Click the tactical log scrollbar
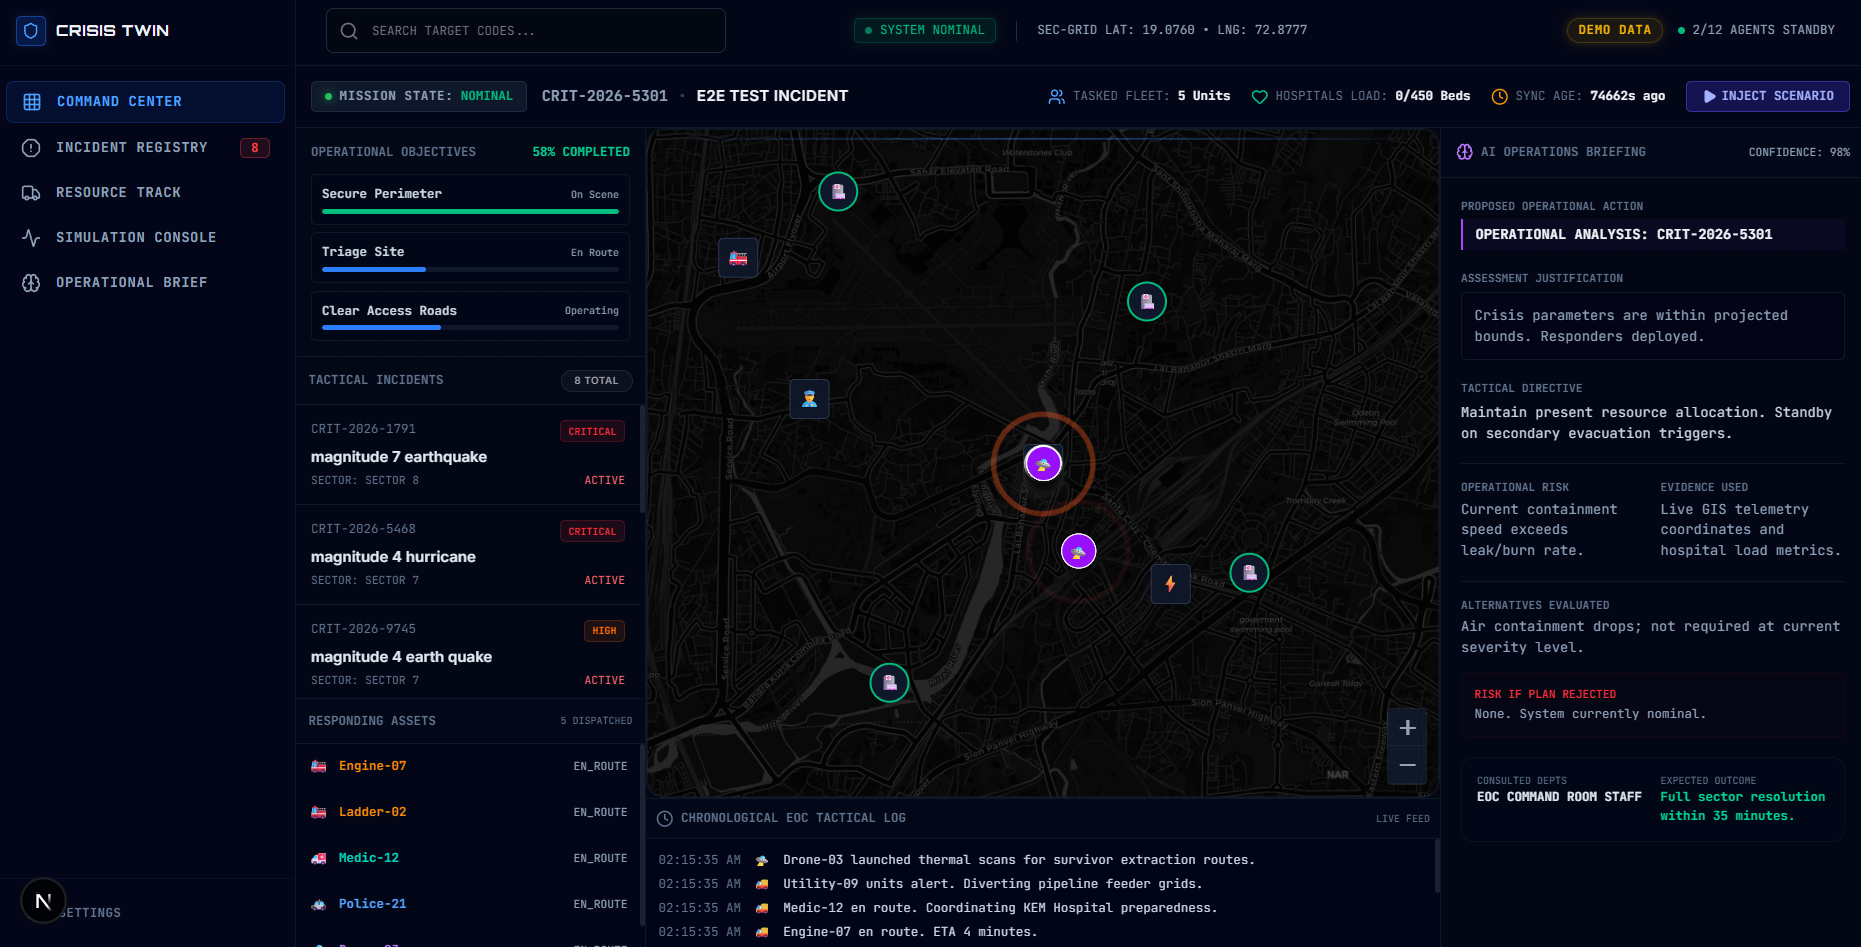This screenshot has height=947, width=1861. click(1437, 866)
